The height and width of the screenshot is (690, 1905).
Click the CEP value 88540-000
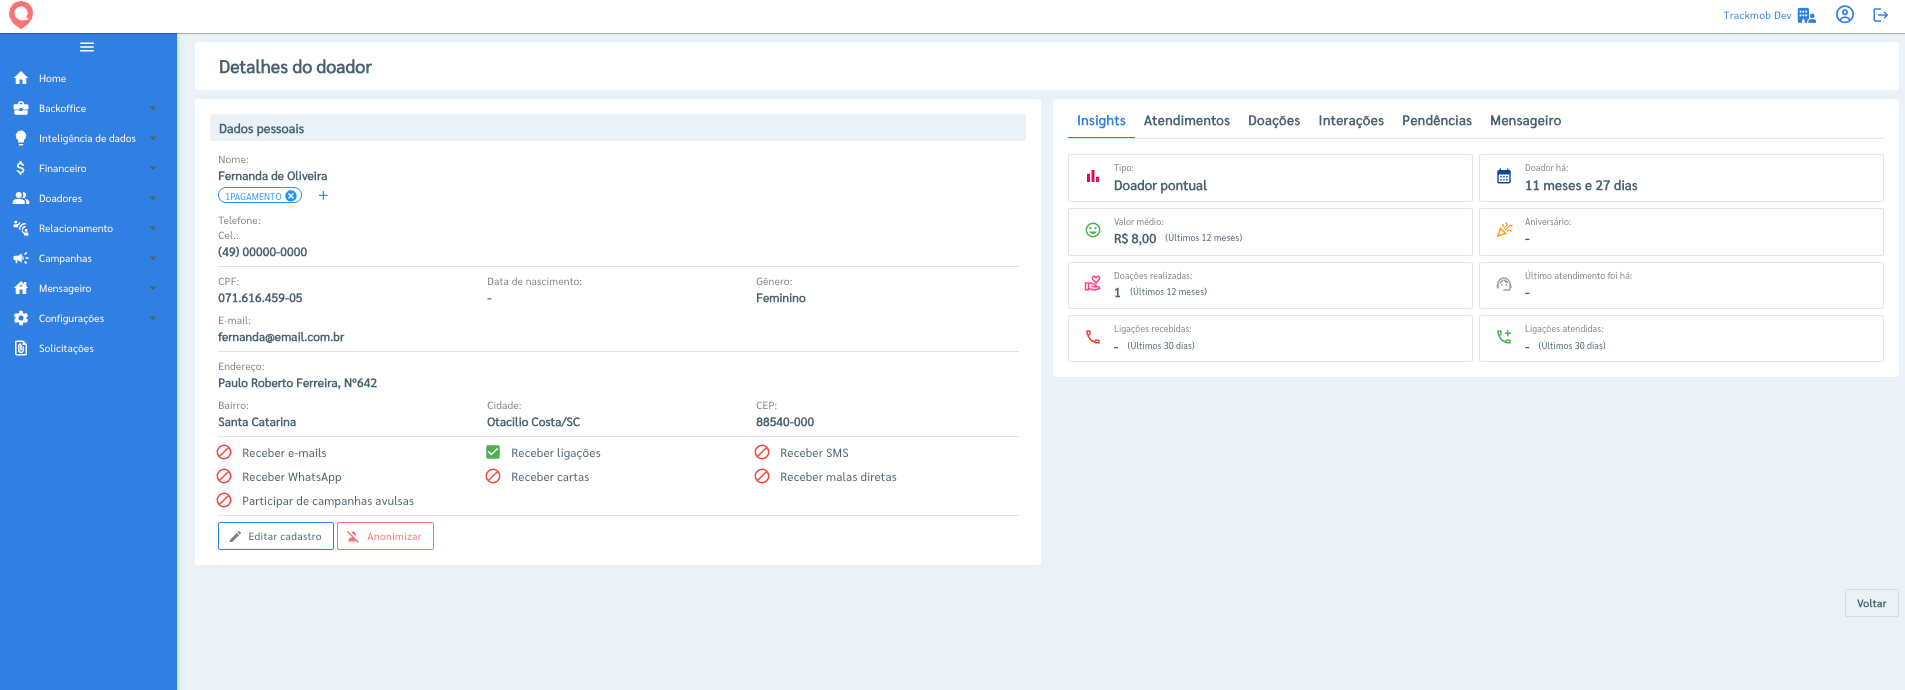pyautogui.click(x=785, y=422)
